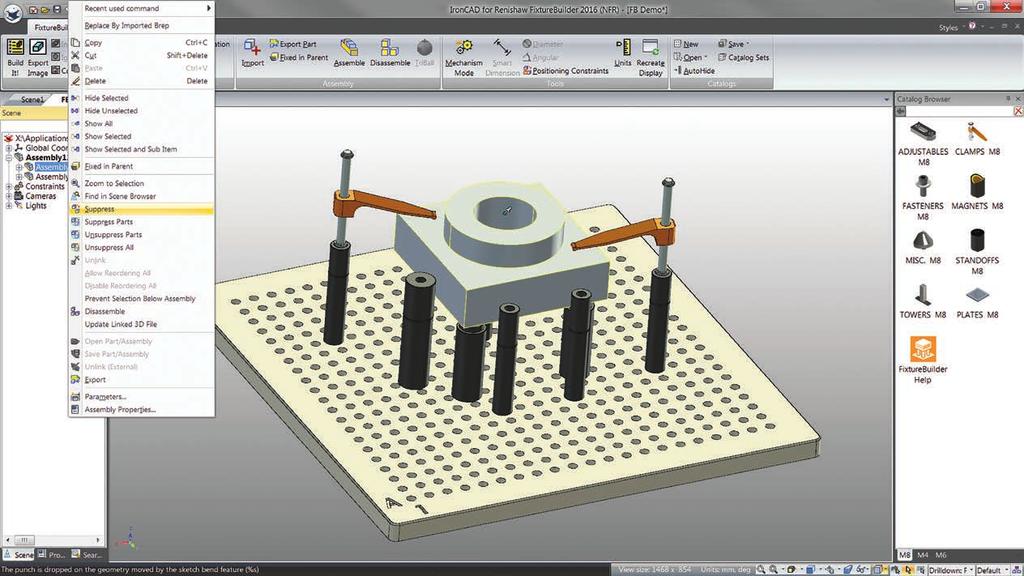1024x576 pixels.
Task: Choose Hide Selected from context menu
Action: pyautogui.click(x=142, y=98)
